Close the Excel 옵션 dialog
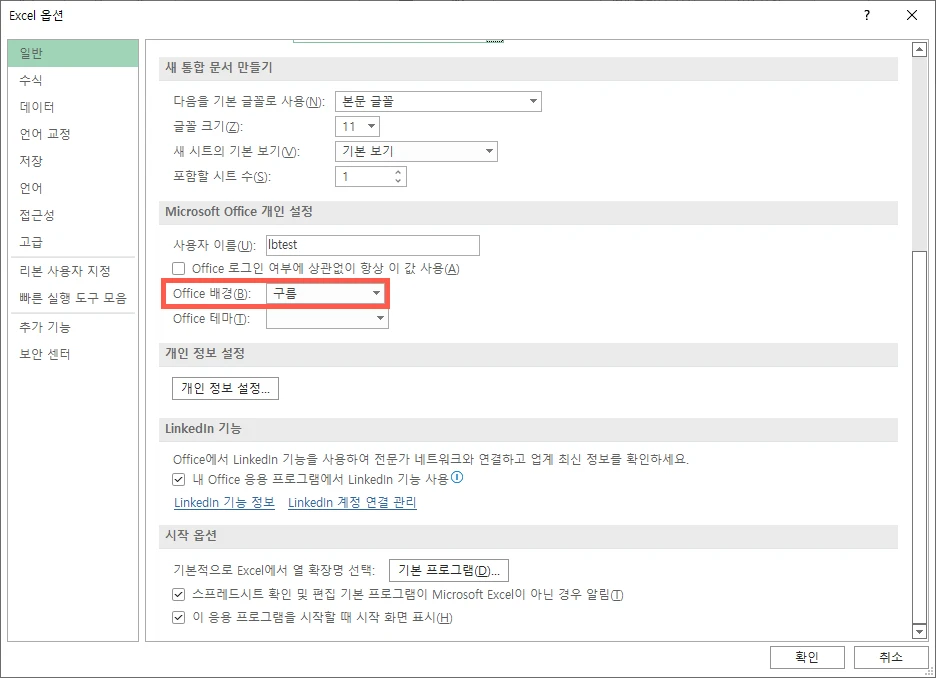Image resolution: width=936 pixels, height=678 pixels. pos(912,16)
